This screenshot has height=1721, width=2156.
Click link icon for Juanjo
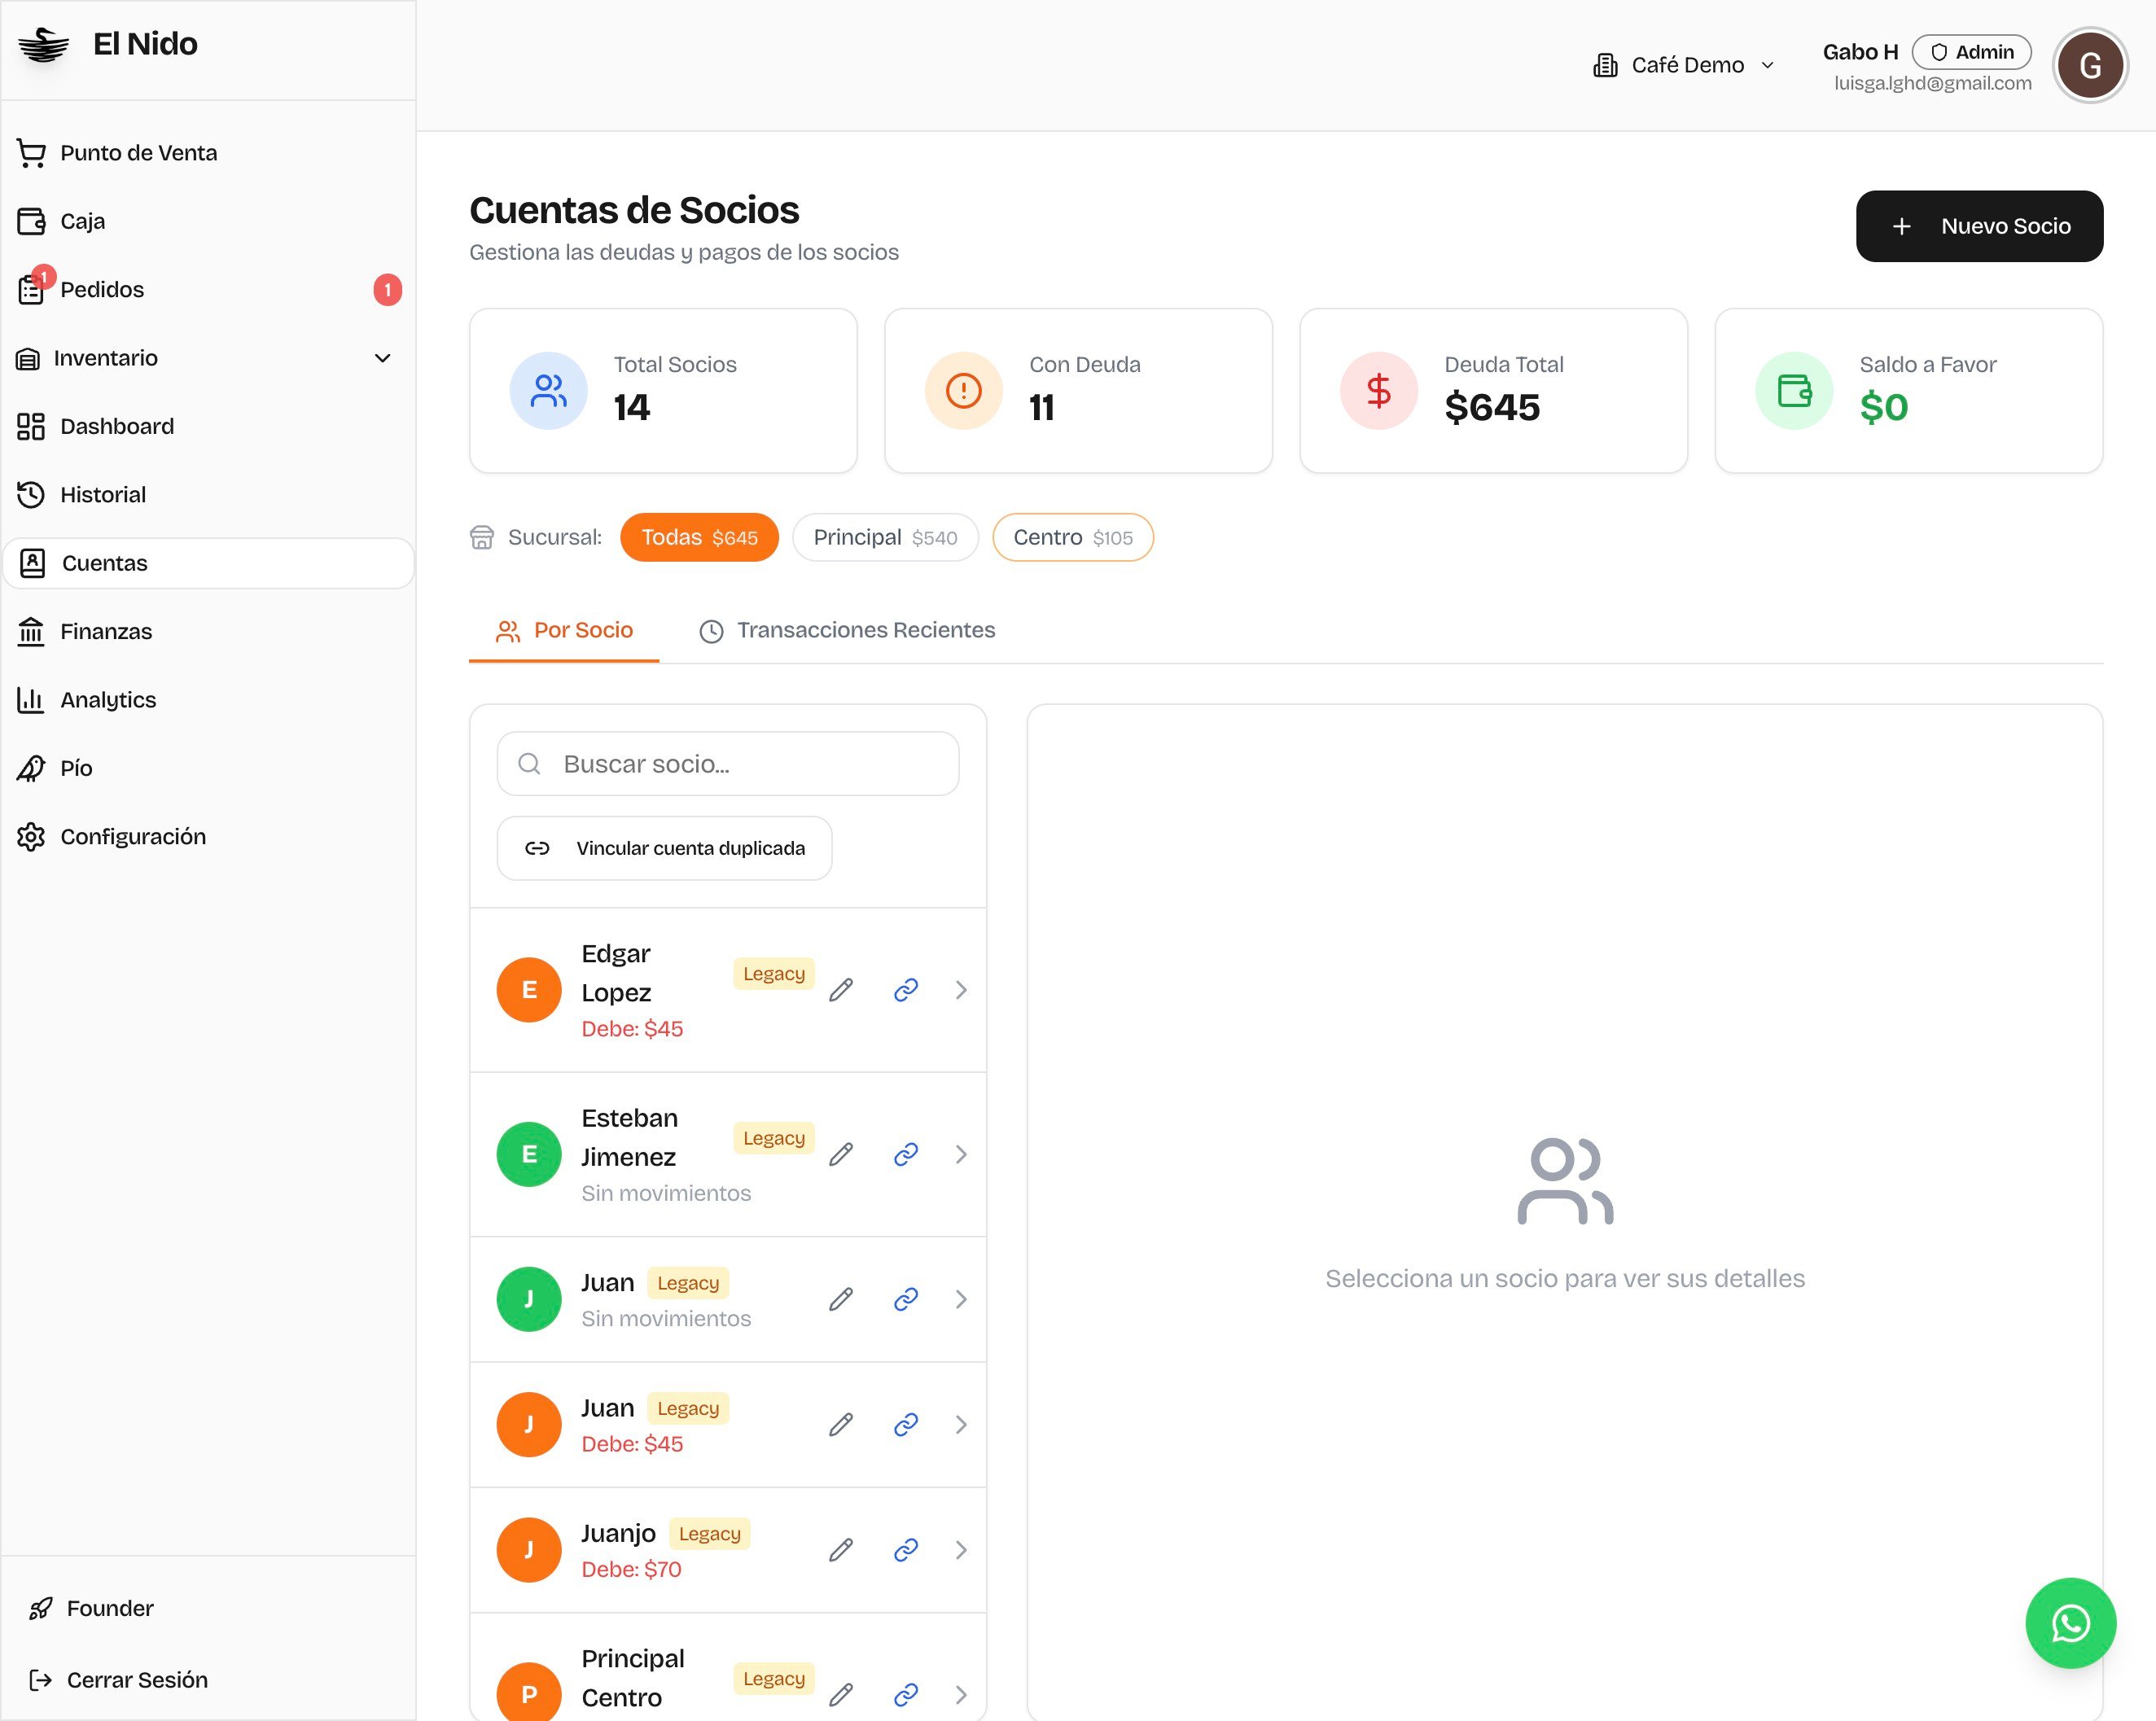click(906, 1550)
